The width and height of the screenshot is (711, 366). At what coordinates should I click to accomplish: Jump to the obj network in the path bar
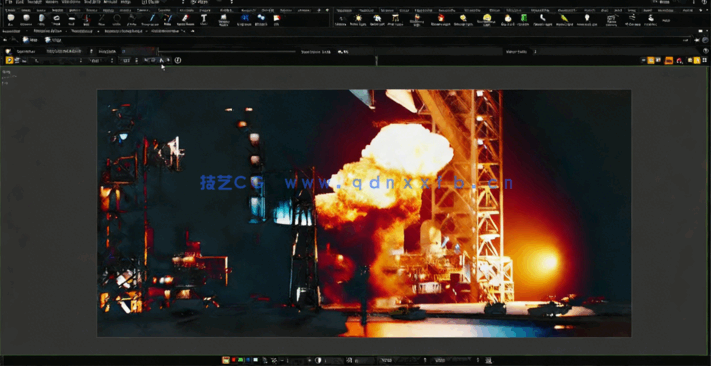click(30, 40)
